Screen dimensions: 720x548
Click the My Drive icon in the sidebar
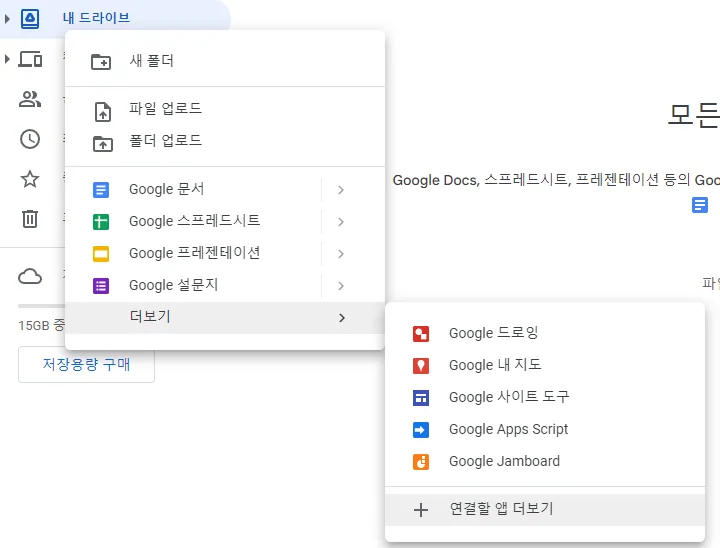coord(30,19)
